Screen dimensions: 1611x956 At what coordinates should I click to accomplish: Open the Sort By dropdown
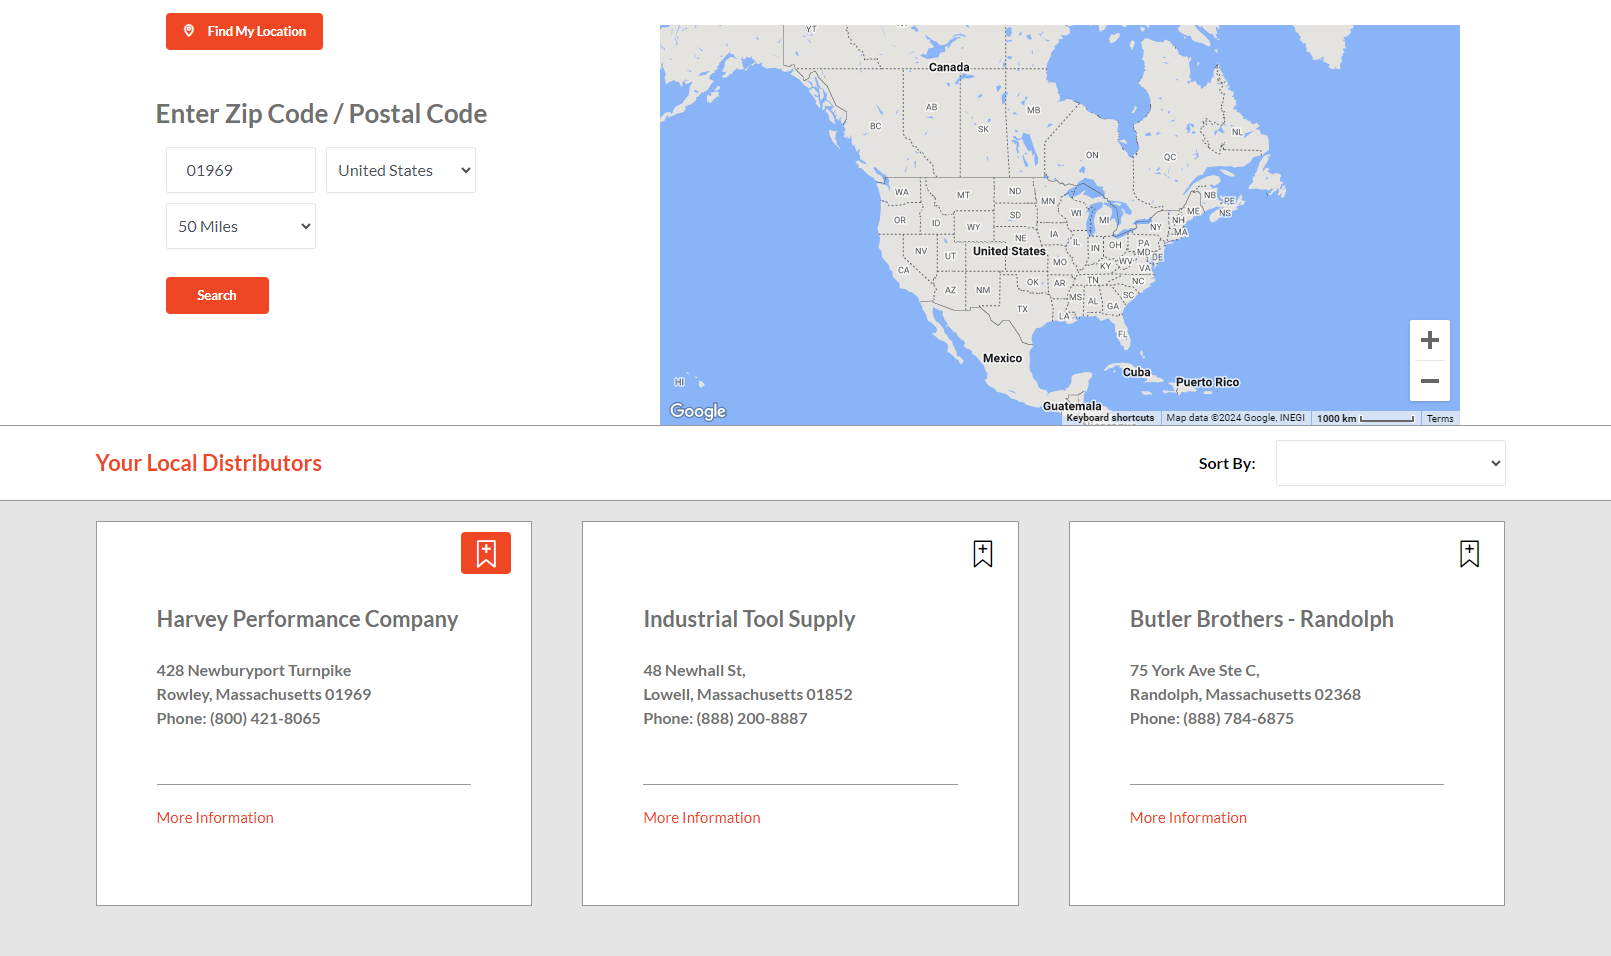(x=1390, y=463)
